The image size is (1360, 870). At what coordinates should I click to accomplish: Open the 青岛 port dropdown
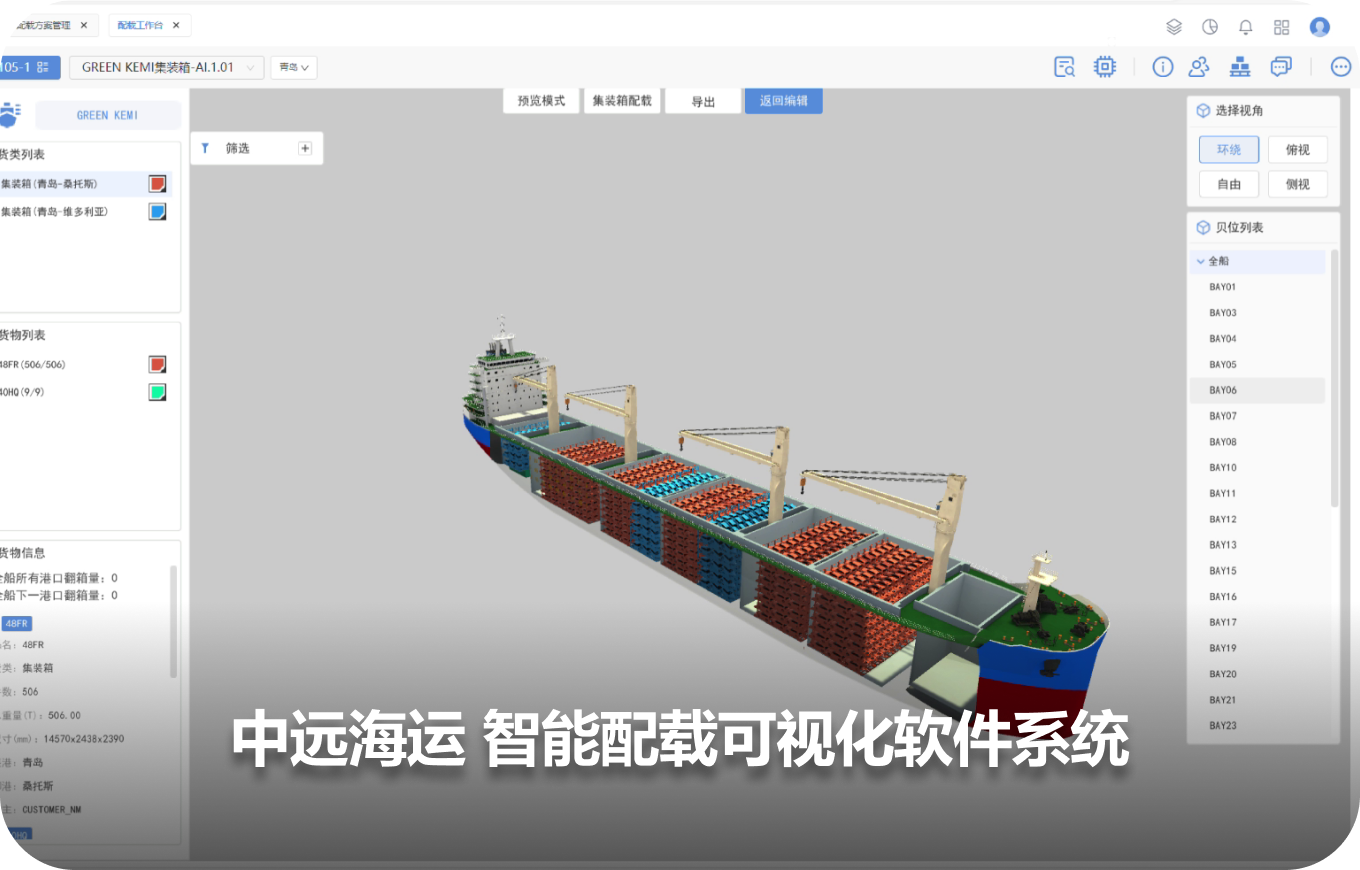293,67
